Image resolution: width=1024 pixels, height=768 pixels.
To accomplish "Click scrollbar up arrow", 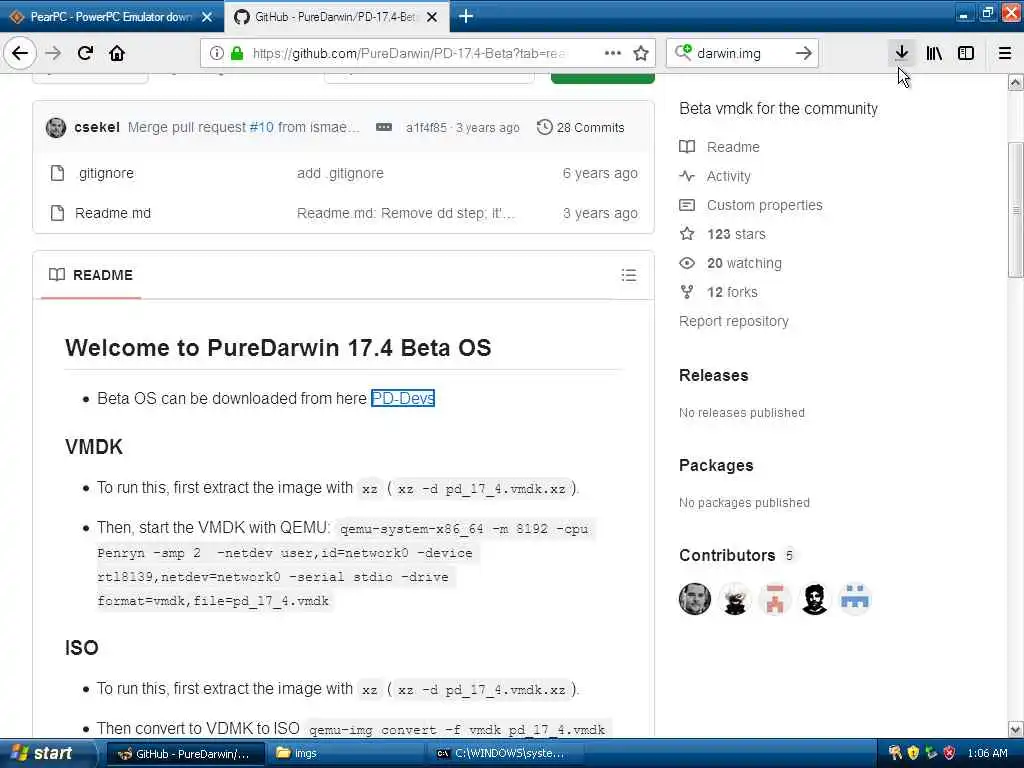I will coord(1016,82).
